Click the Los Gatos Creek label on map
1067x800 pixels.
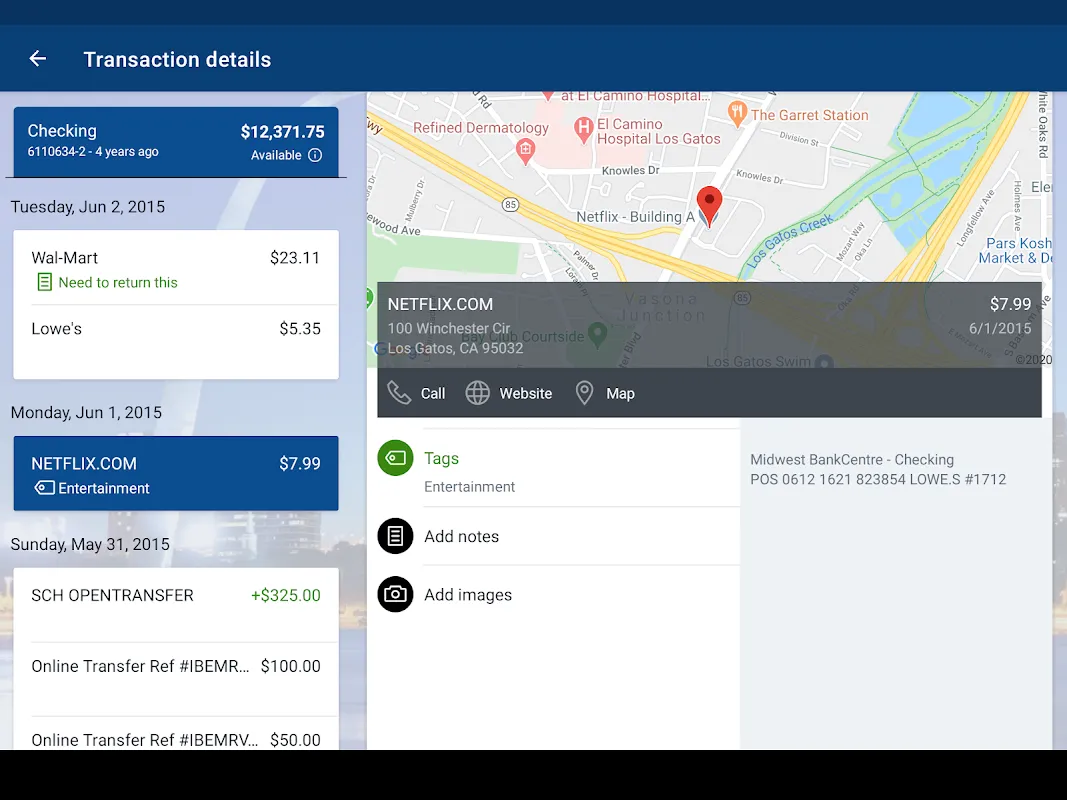click(x=791, y=240)
